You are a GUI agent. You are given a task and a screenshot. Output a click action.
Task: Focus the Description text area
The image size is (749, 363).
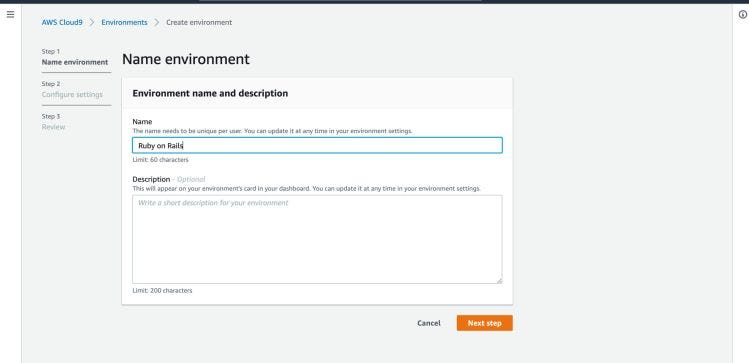pos(317,239)
